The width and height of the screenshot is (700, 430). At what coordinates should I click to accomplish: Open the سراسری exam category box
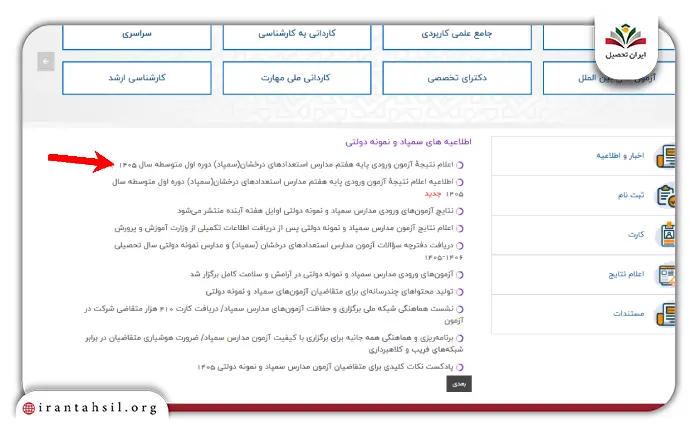point(137,36)
